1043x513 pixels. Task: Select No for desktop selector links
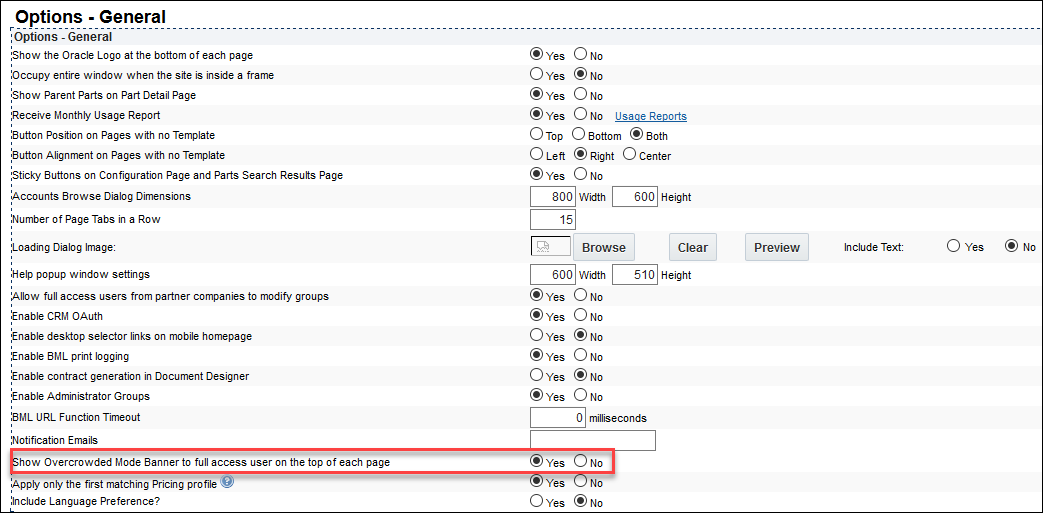pos(581,335)
